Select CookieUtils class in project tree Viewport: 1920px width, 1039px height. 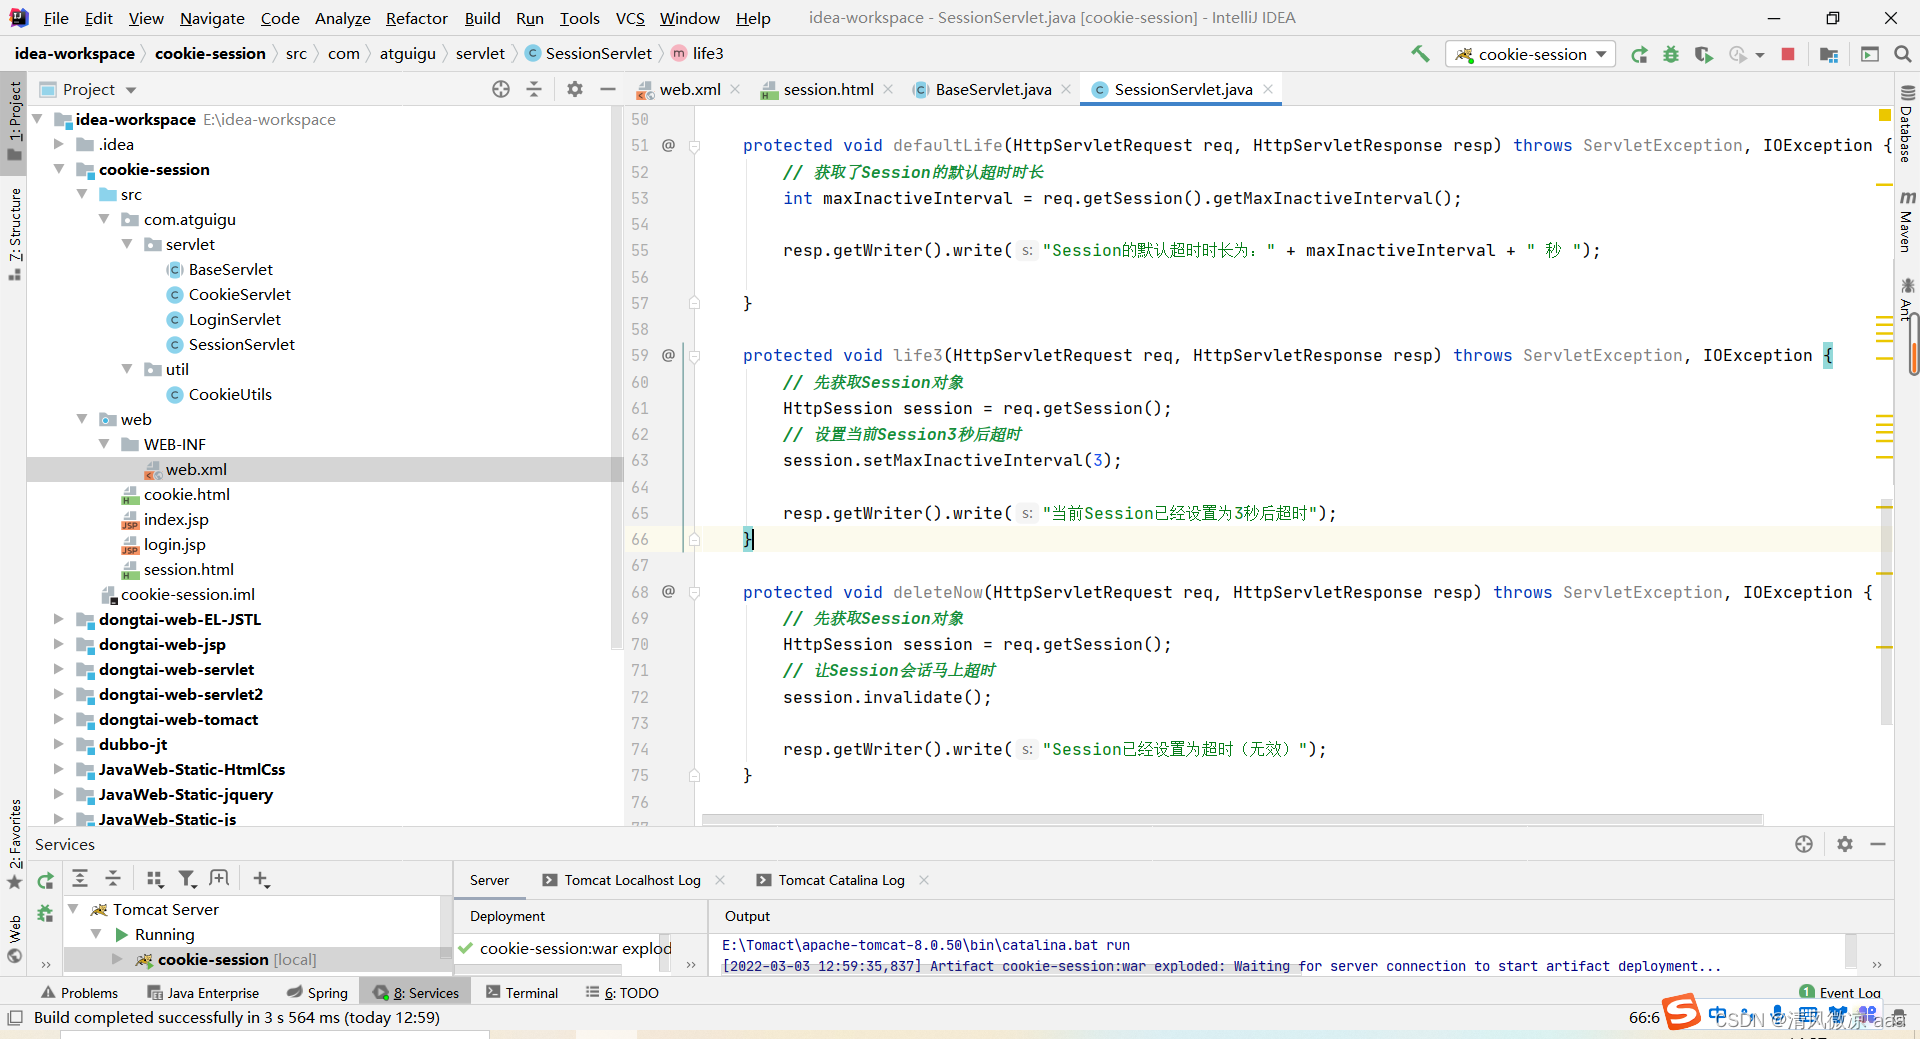pos(230,394)
